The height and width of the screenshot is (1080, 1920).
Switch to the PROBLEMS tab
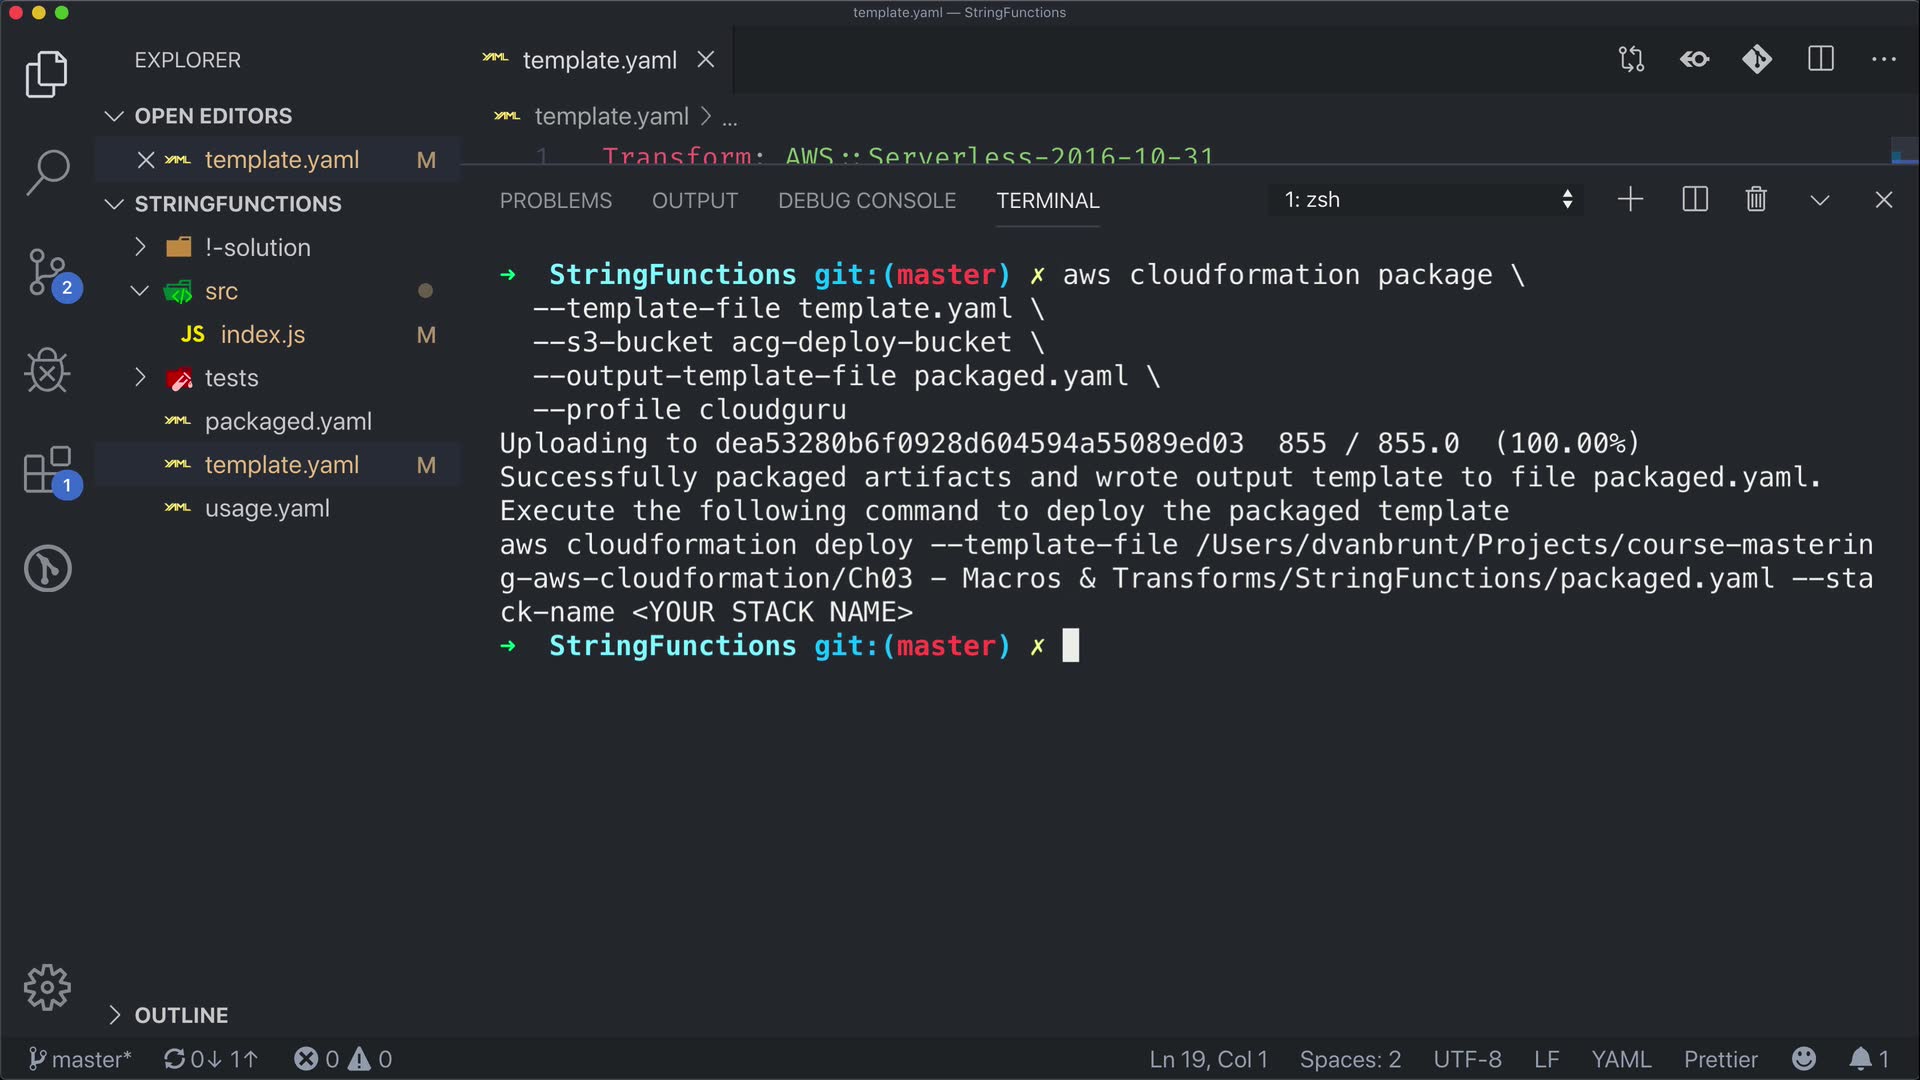tap(555, 201)
